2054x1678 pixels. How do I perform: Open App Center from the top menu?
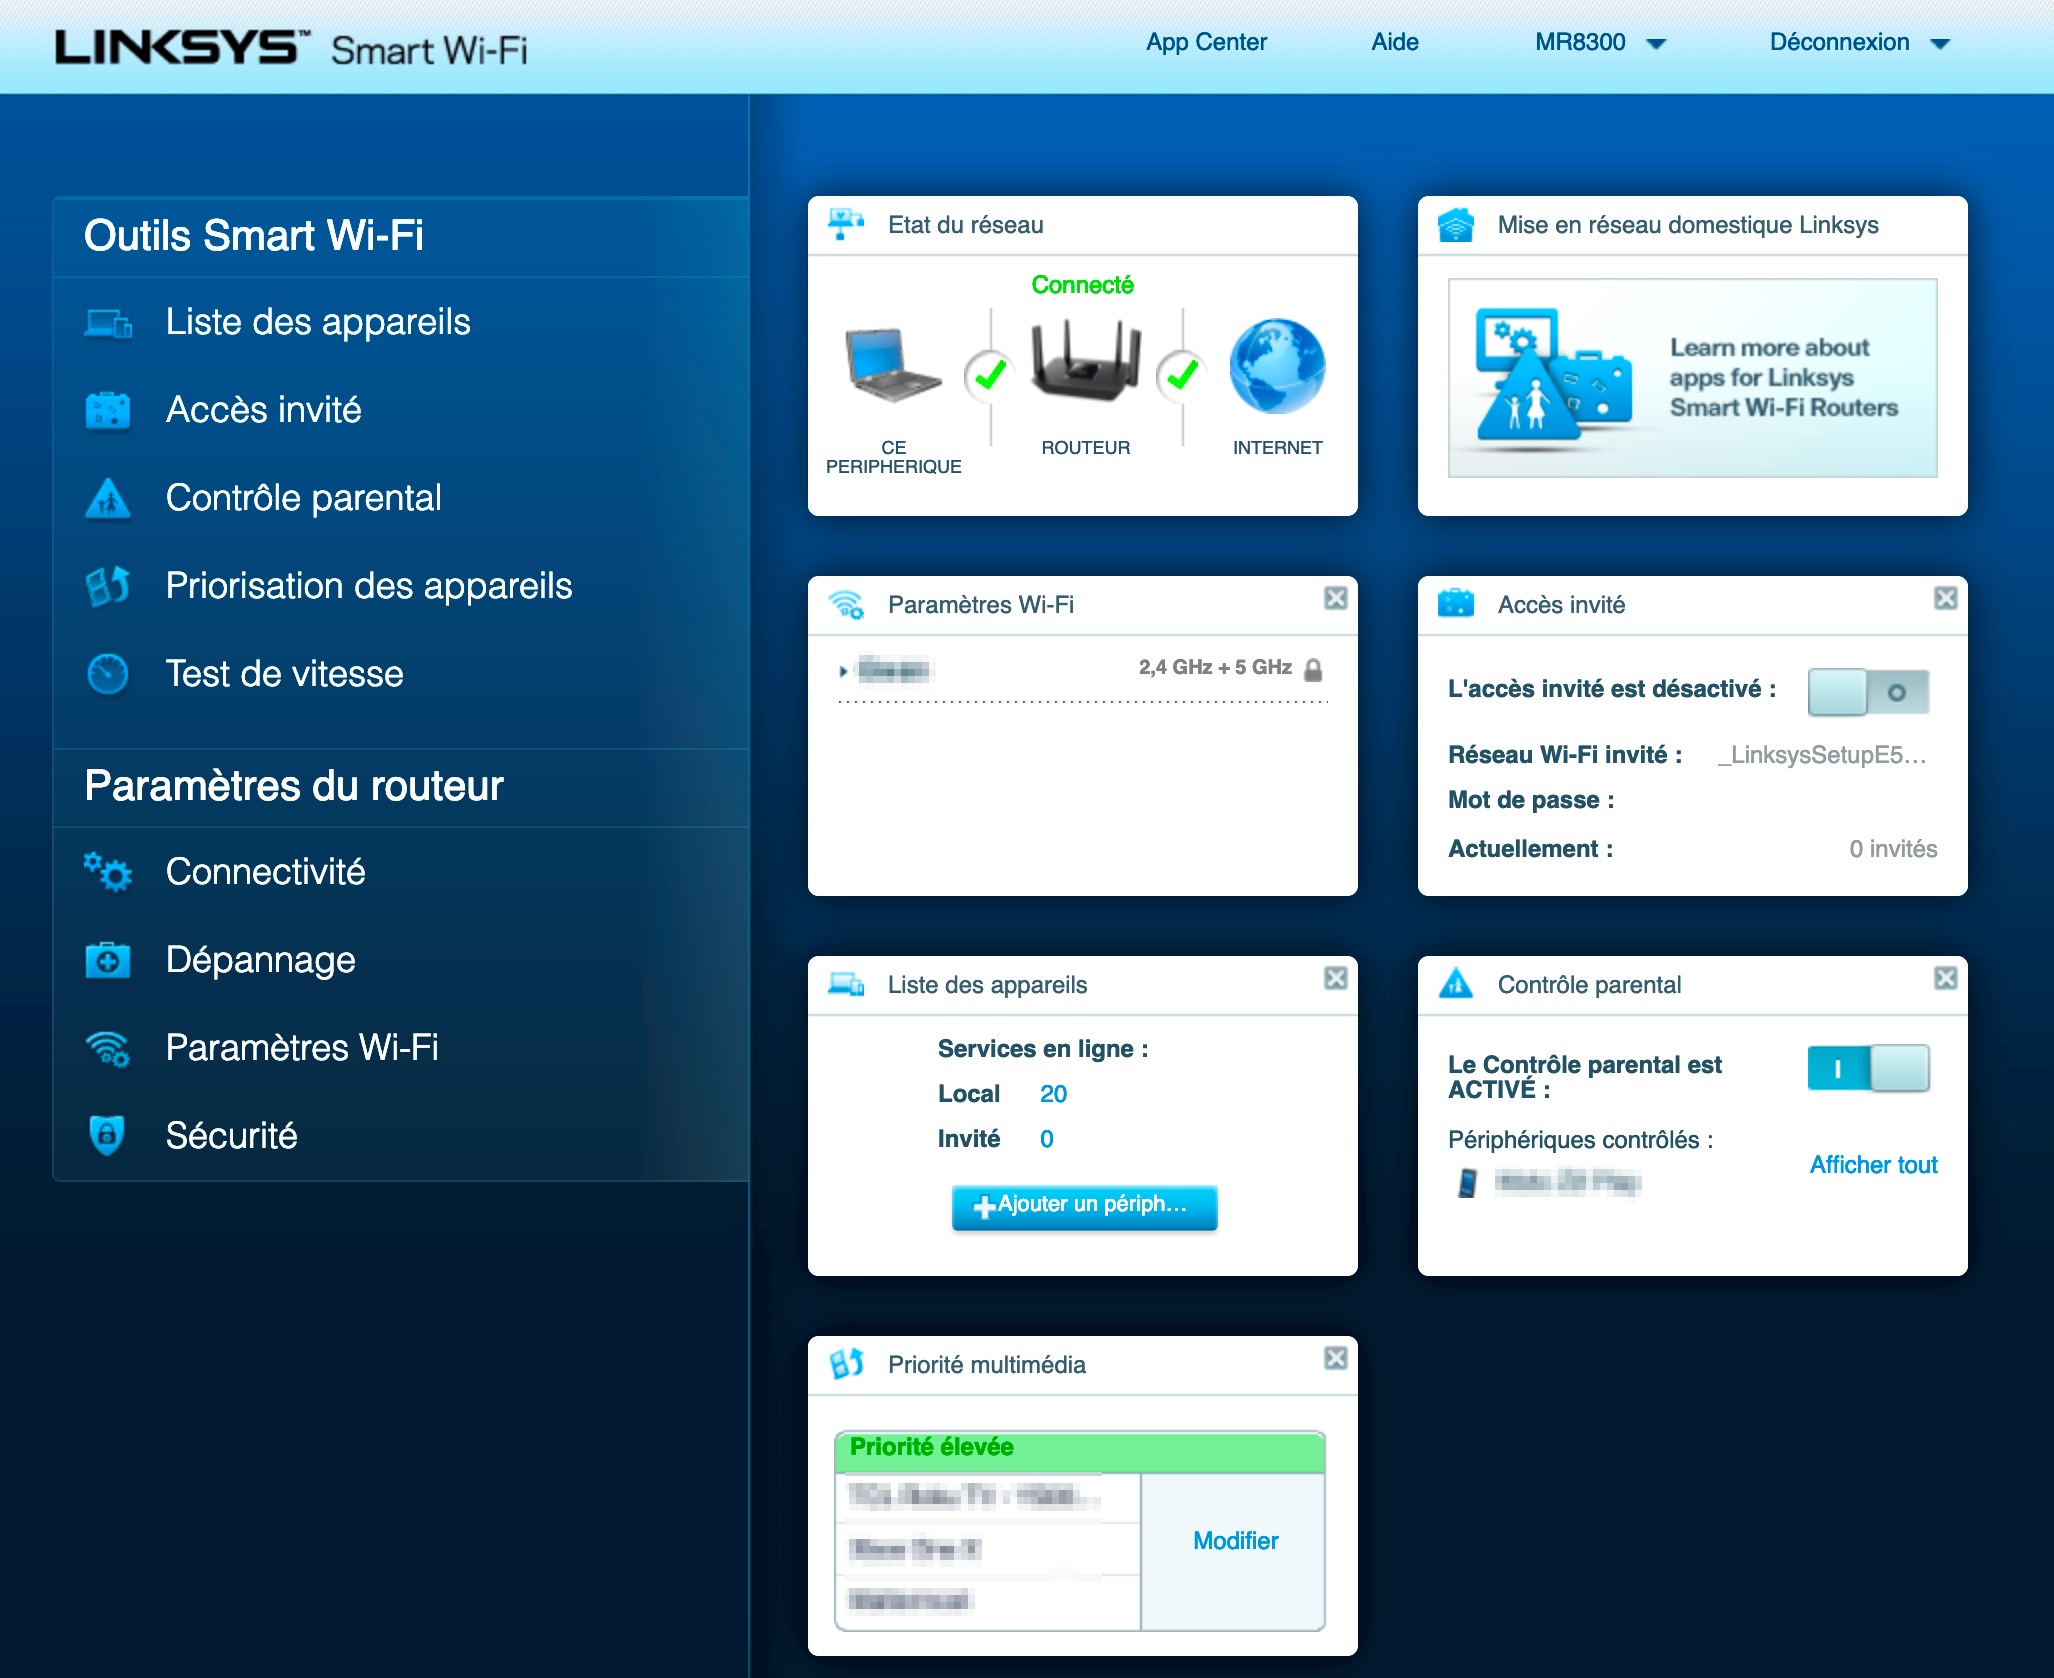click(x=1206, y=43)
